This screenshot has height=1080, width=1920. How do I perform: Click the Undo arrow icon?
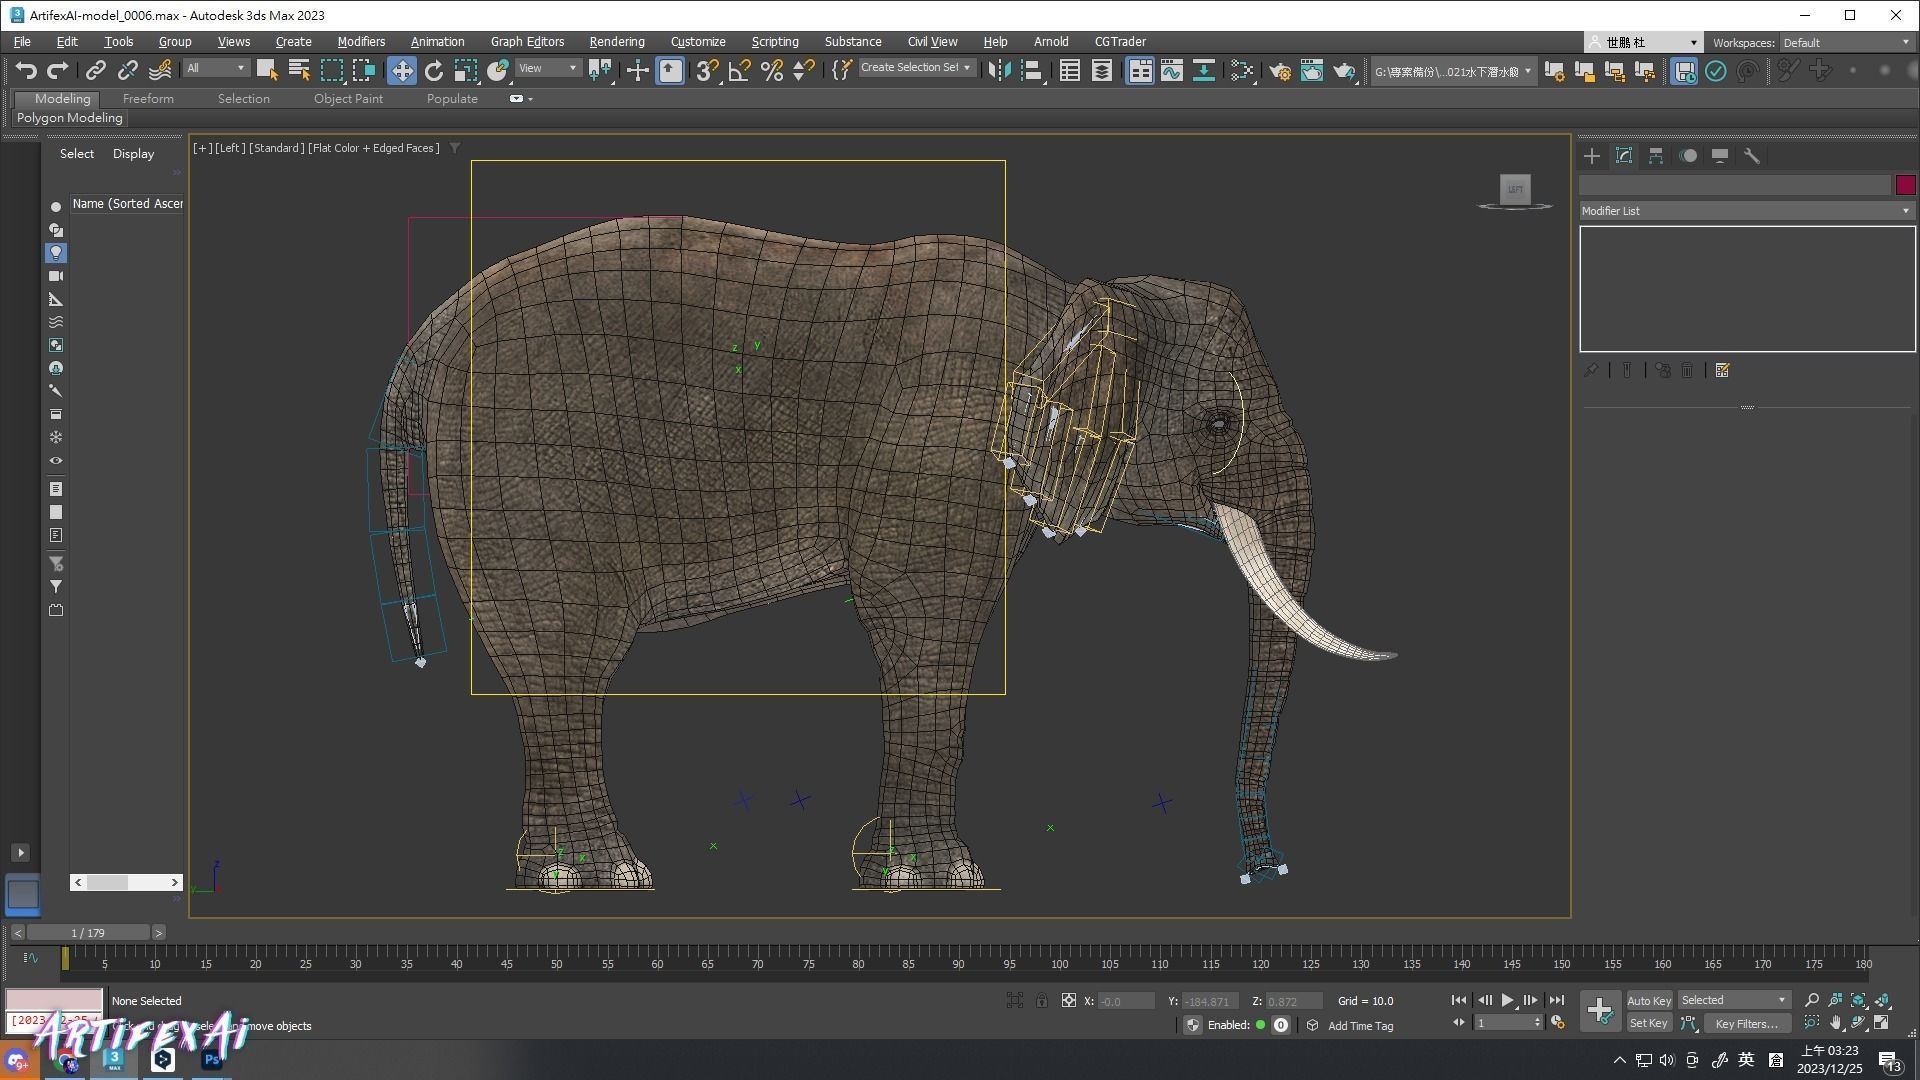pyautogui.click(x=26, y=70)
